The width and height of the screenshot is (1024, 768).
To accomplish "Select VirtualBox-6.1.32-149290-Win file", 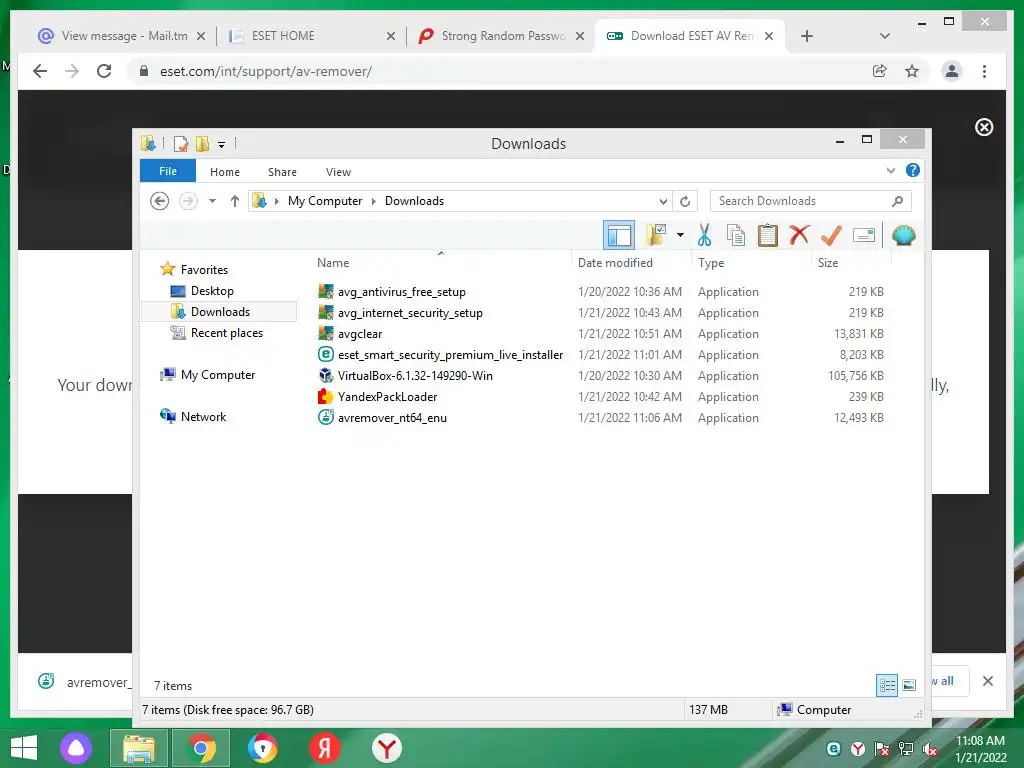I will 415,376.
